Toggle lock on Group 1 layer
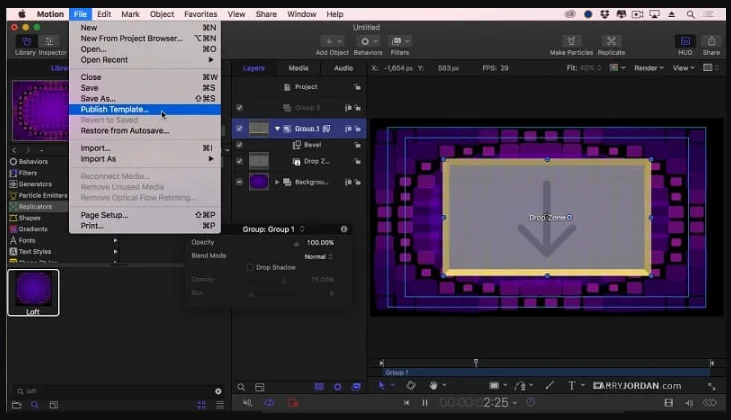Screen dimensions: 731x420 (x=358, y=128)
